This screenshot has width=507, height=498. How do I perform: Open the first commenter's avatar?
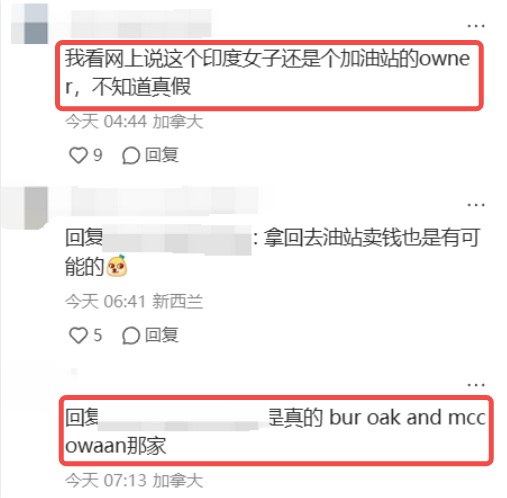click(29, 24)
